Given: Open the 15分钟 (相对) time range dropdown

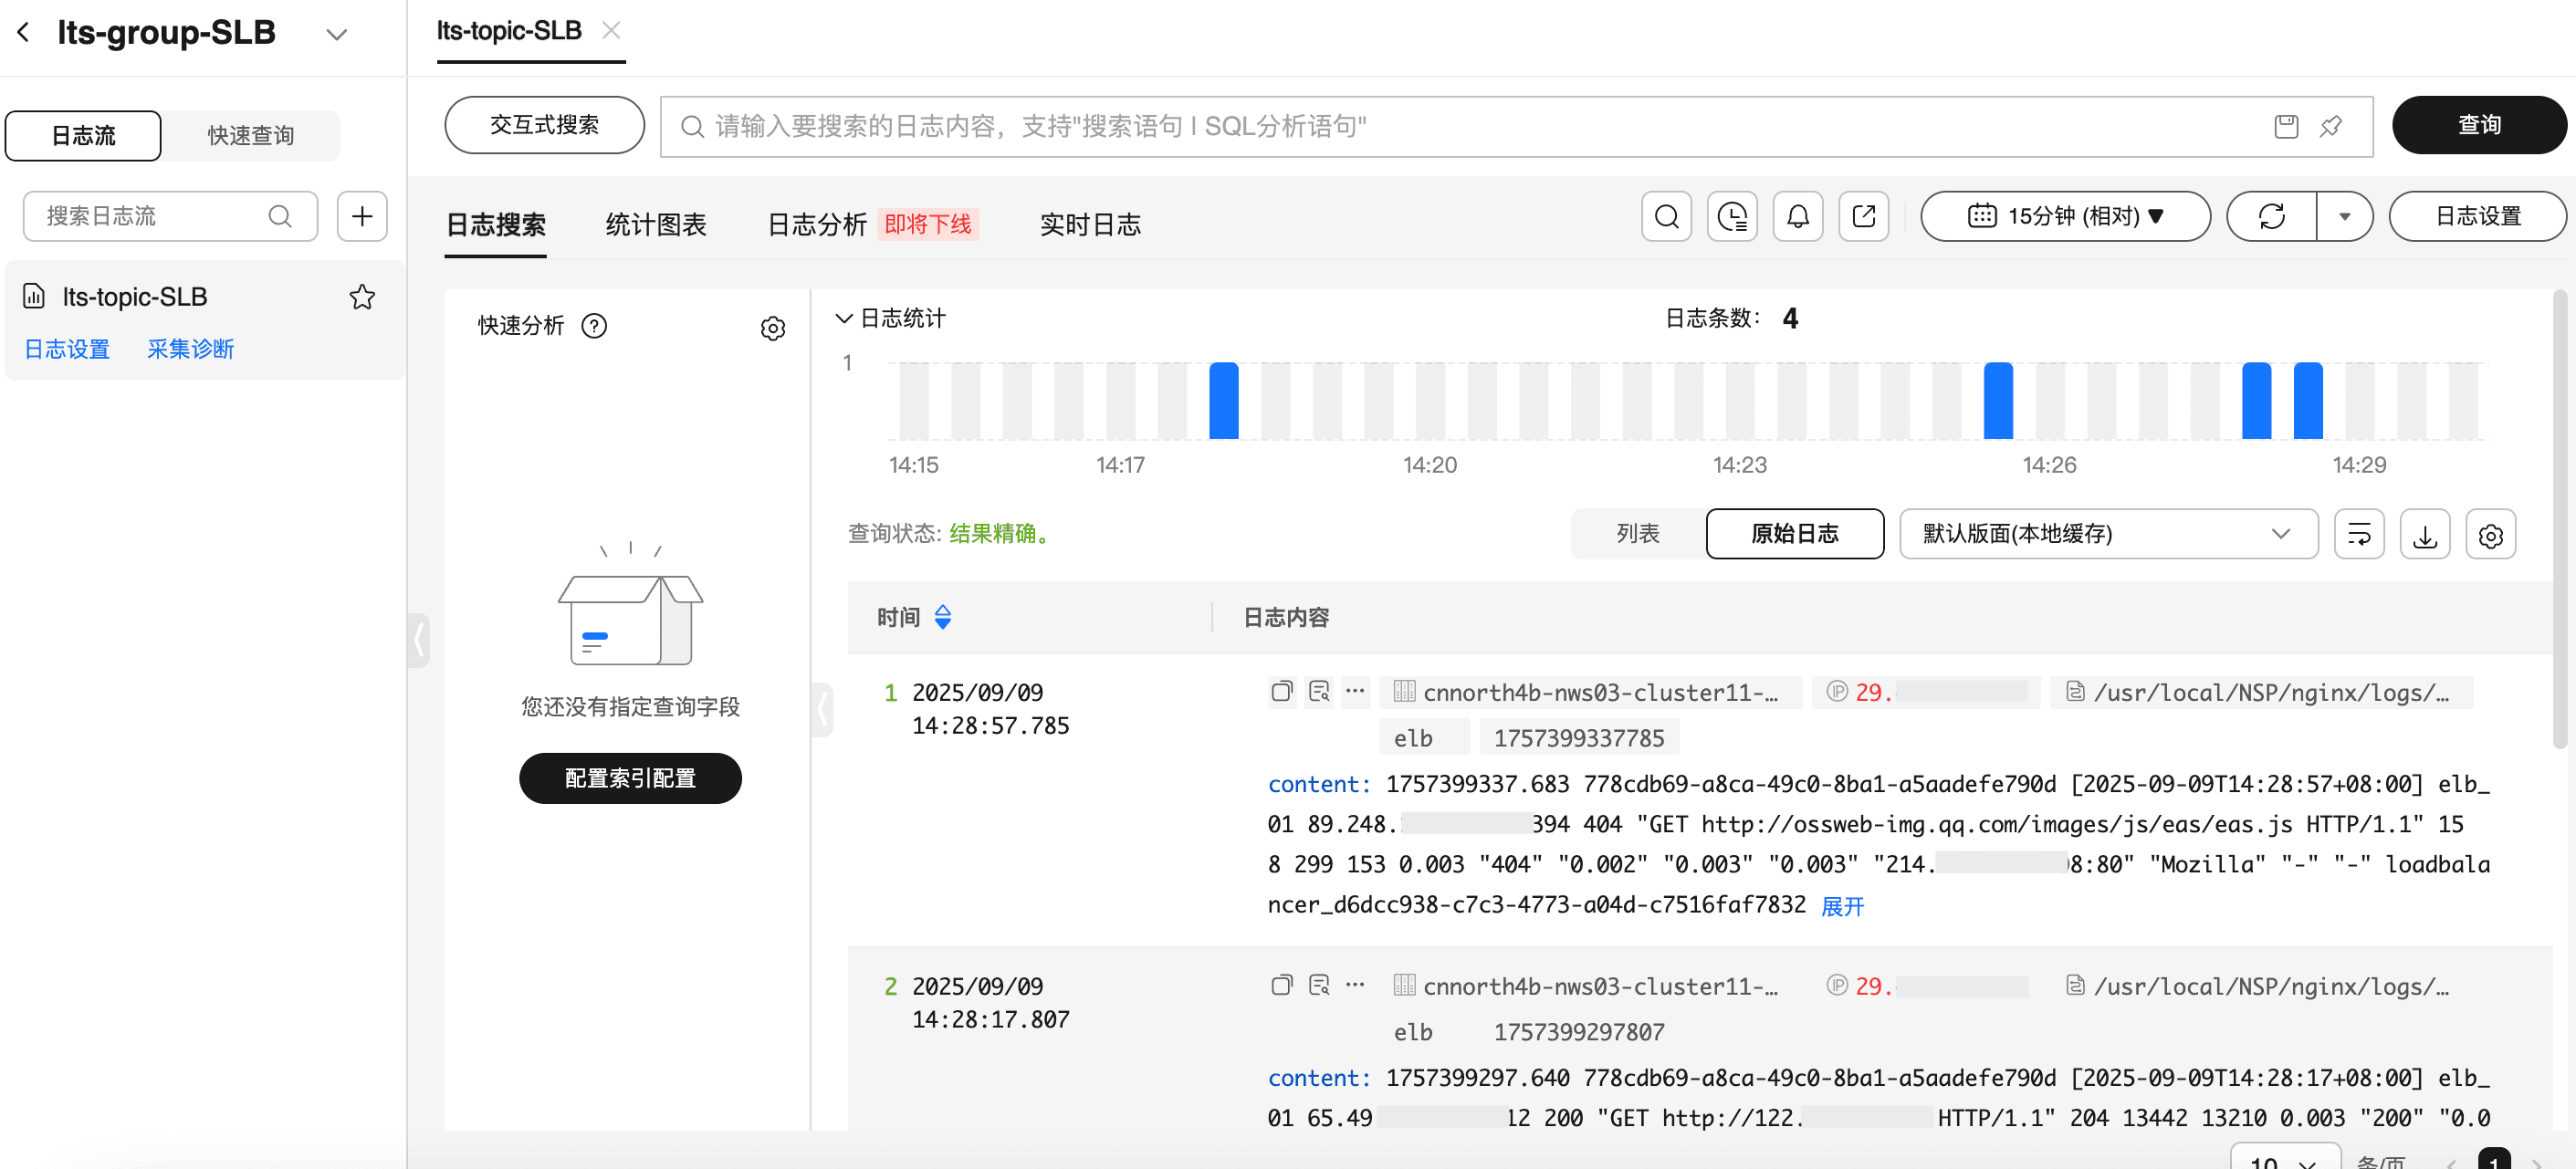Looking at the screenshot, I should pyautogui.click(x=2065, y=216).
